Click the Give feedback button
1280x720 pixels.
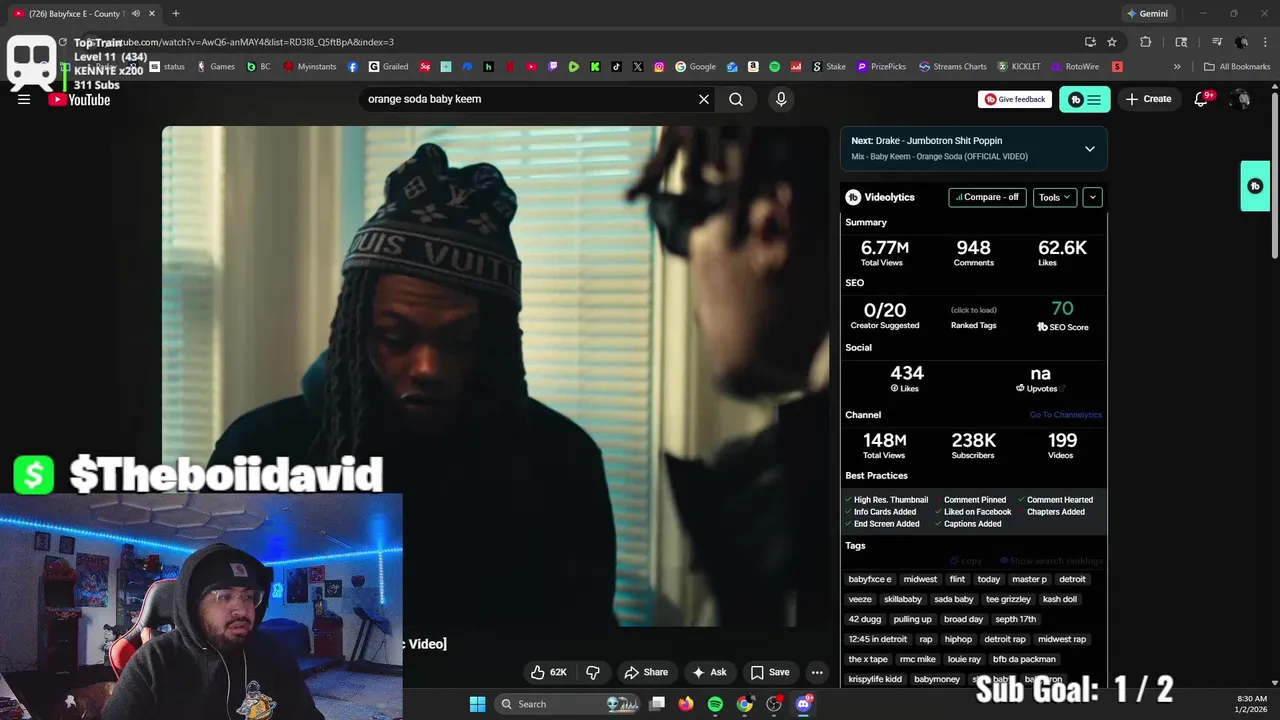coord(1015,99)
